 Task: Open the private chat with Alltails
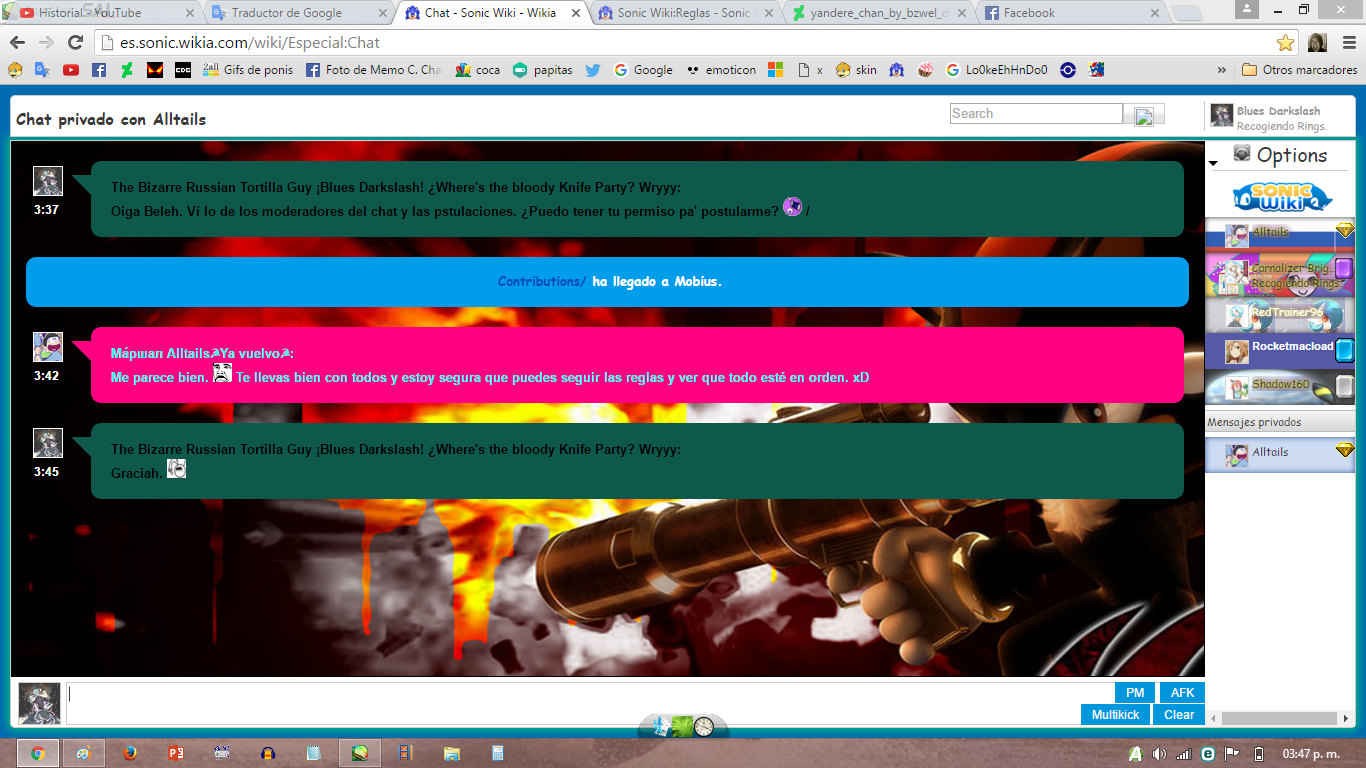(x=1280, y=455)
